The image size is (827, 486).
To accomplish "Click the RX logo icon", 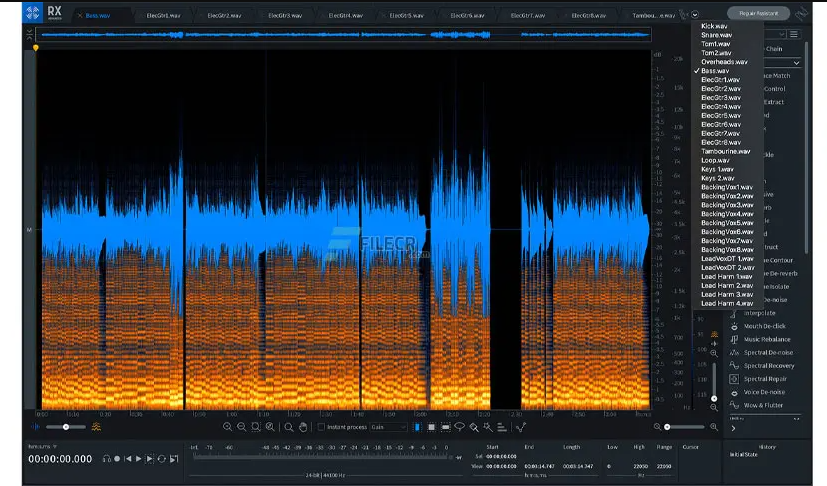I will [x=33, y=12].
